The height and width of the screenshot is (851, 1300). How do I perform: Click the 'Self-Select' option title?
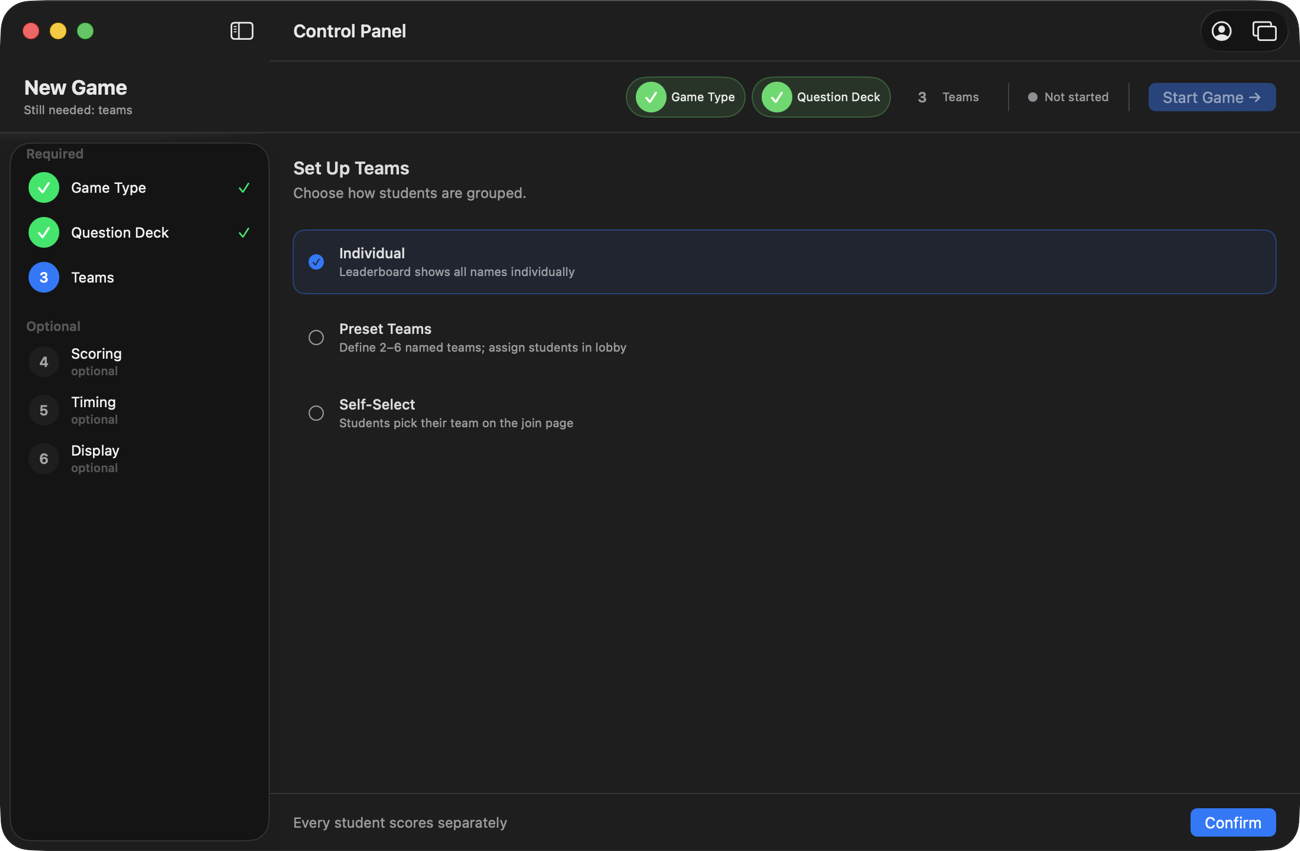[x=377, y=404]
